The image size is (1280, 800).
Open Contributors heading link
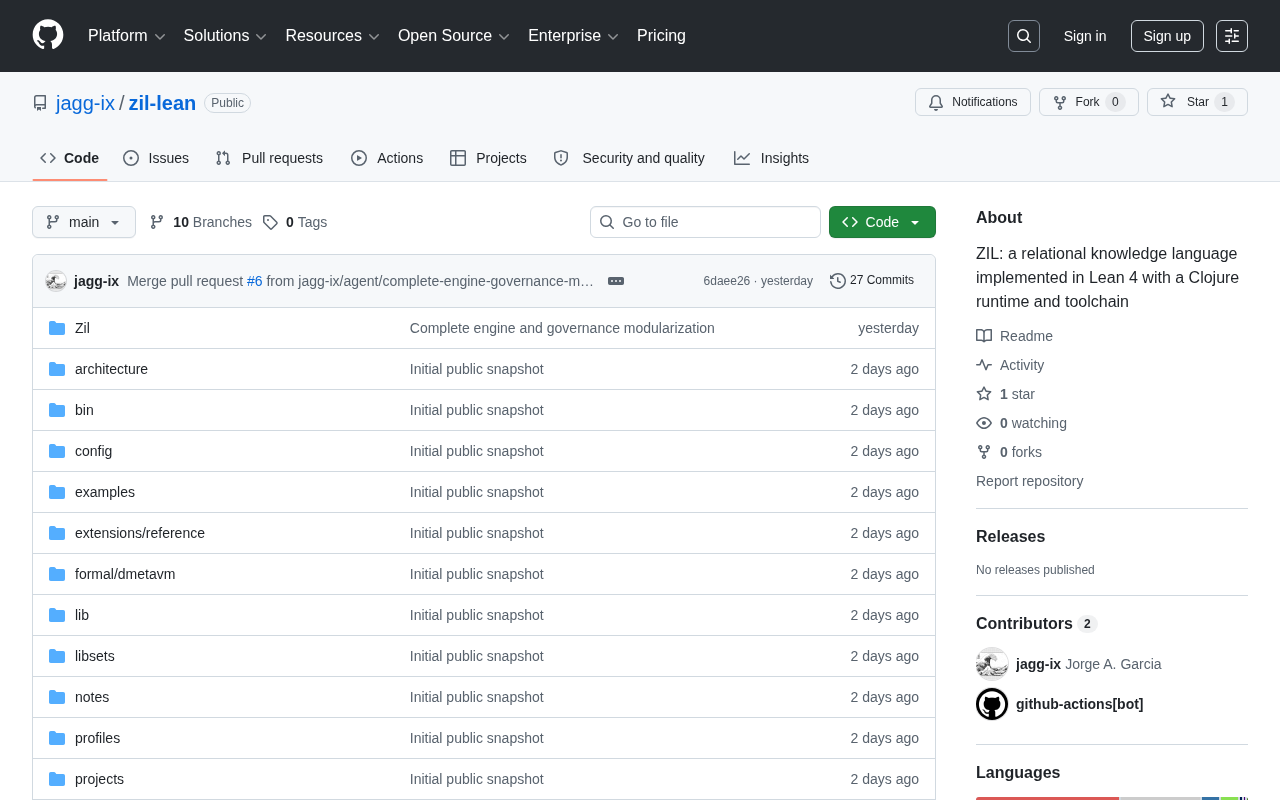1036,623
